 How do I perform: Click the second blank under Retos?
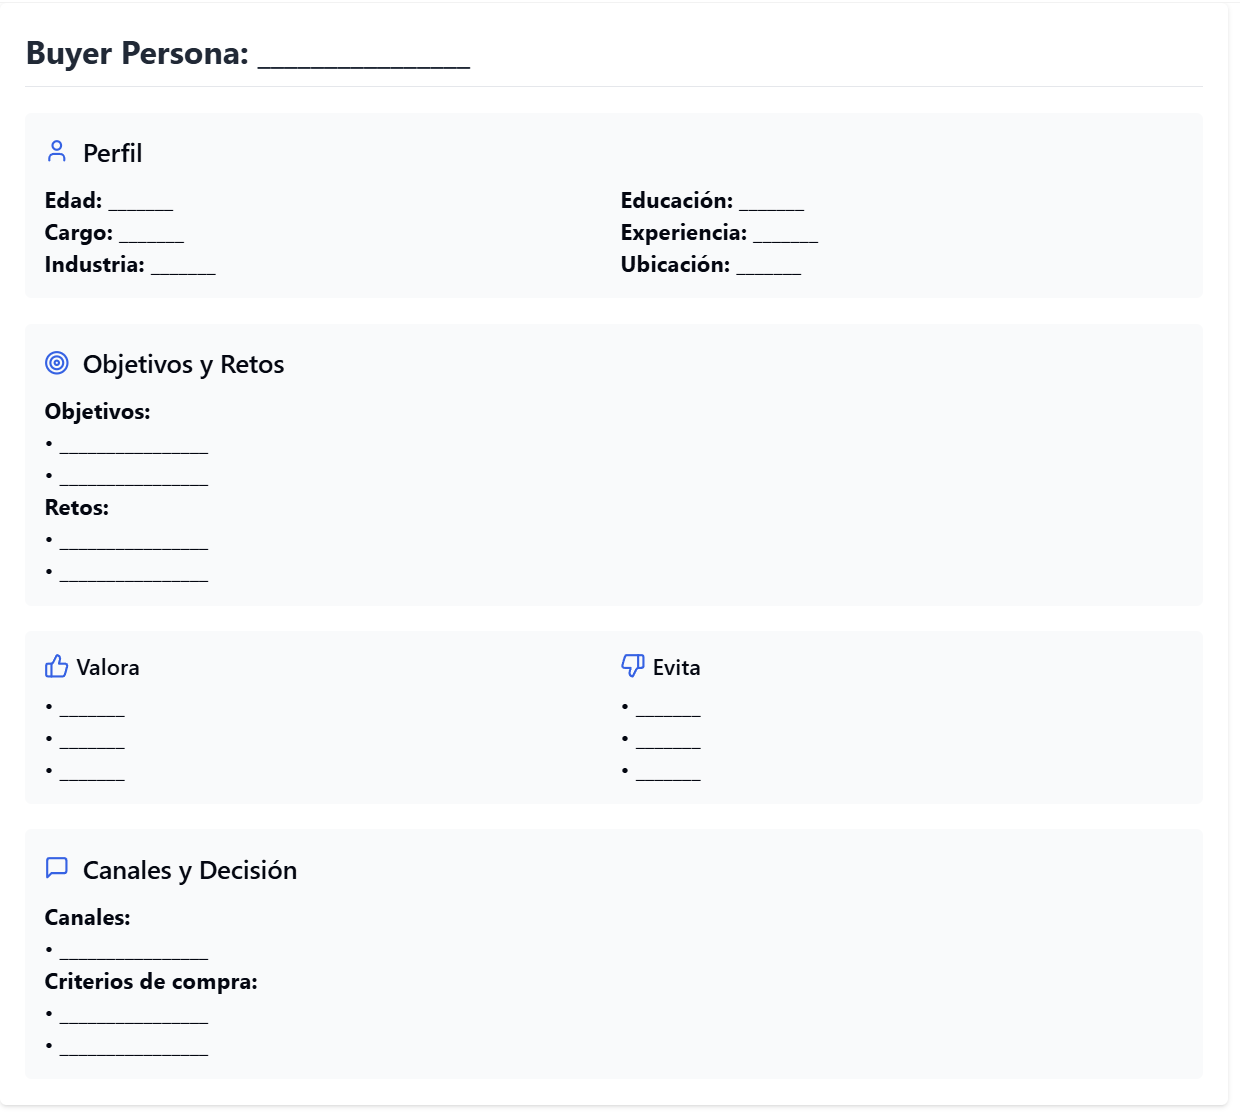[134, 573]
